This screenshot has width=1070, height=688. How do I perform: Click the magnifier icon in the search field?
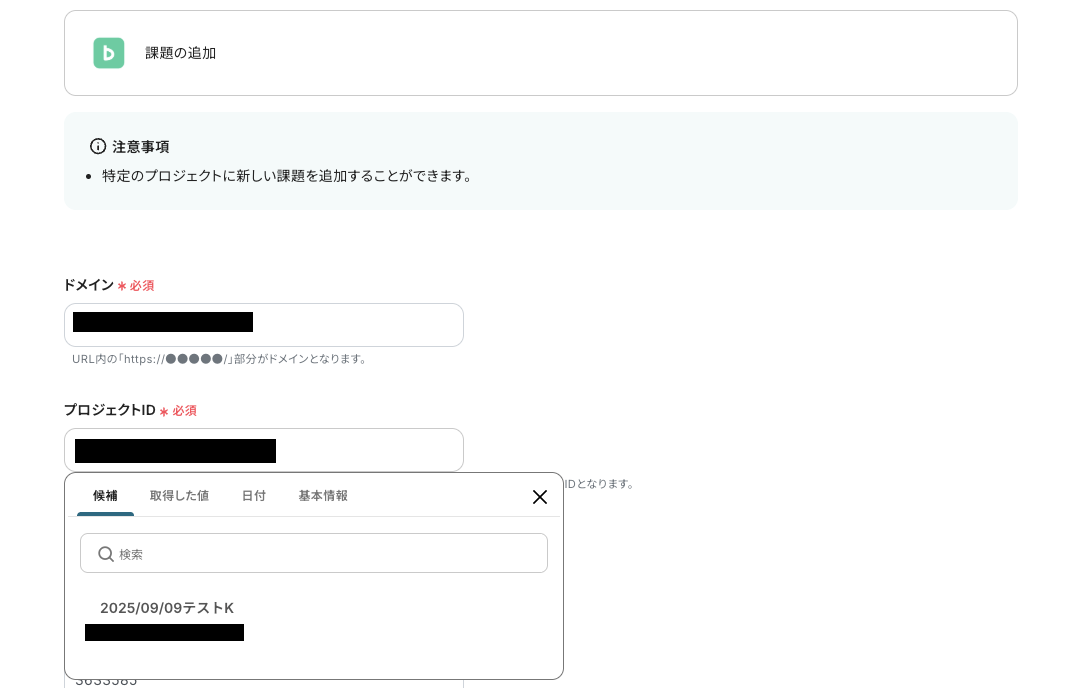106,553
